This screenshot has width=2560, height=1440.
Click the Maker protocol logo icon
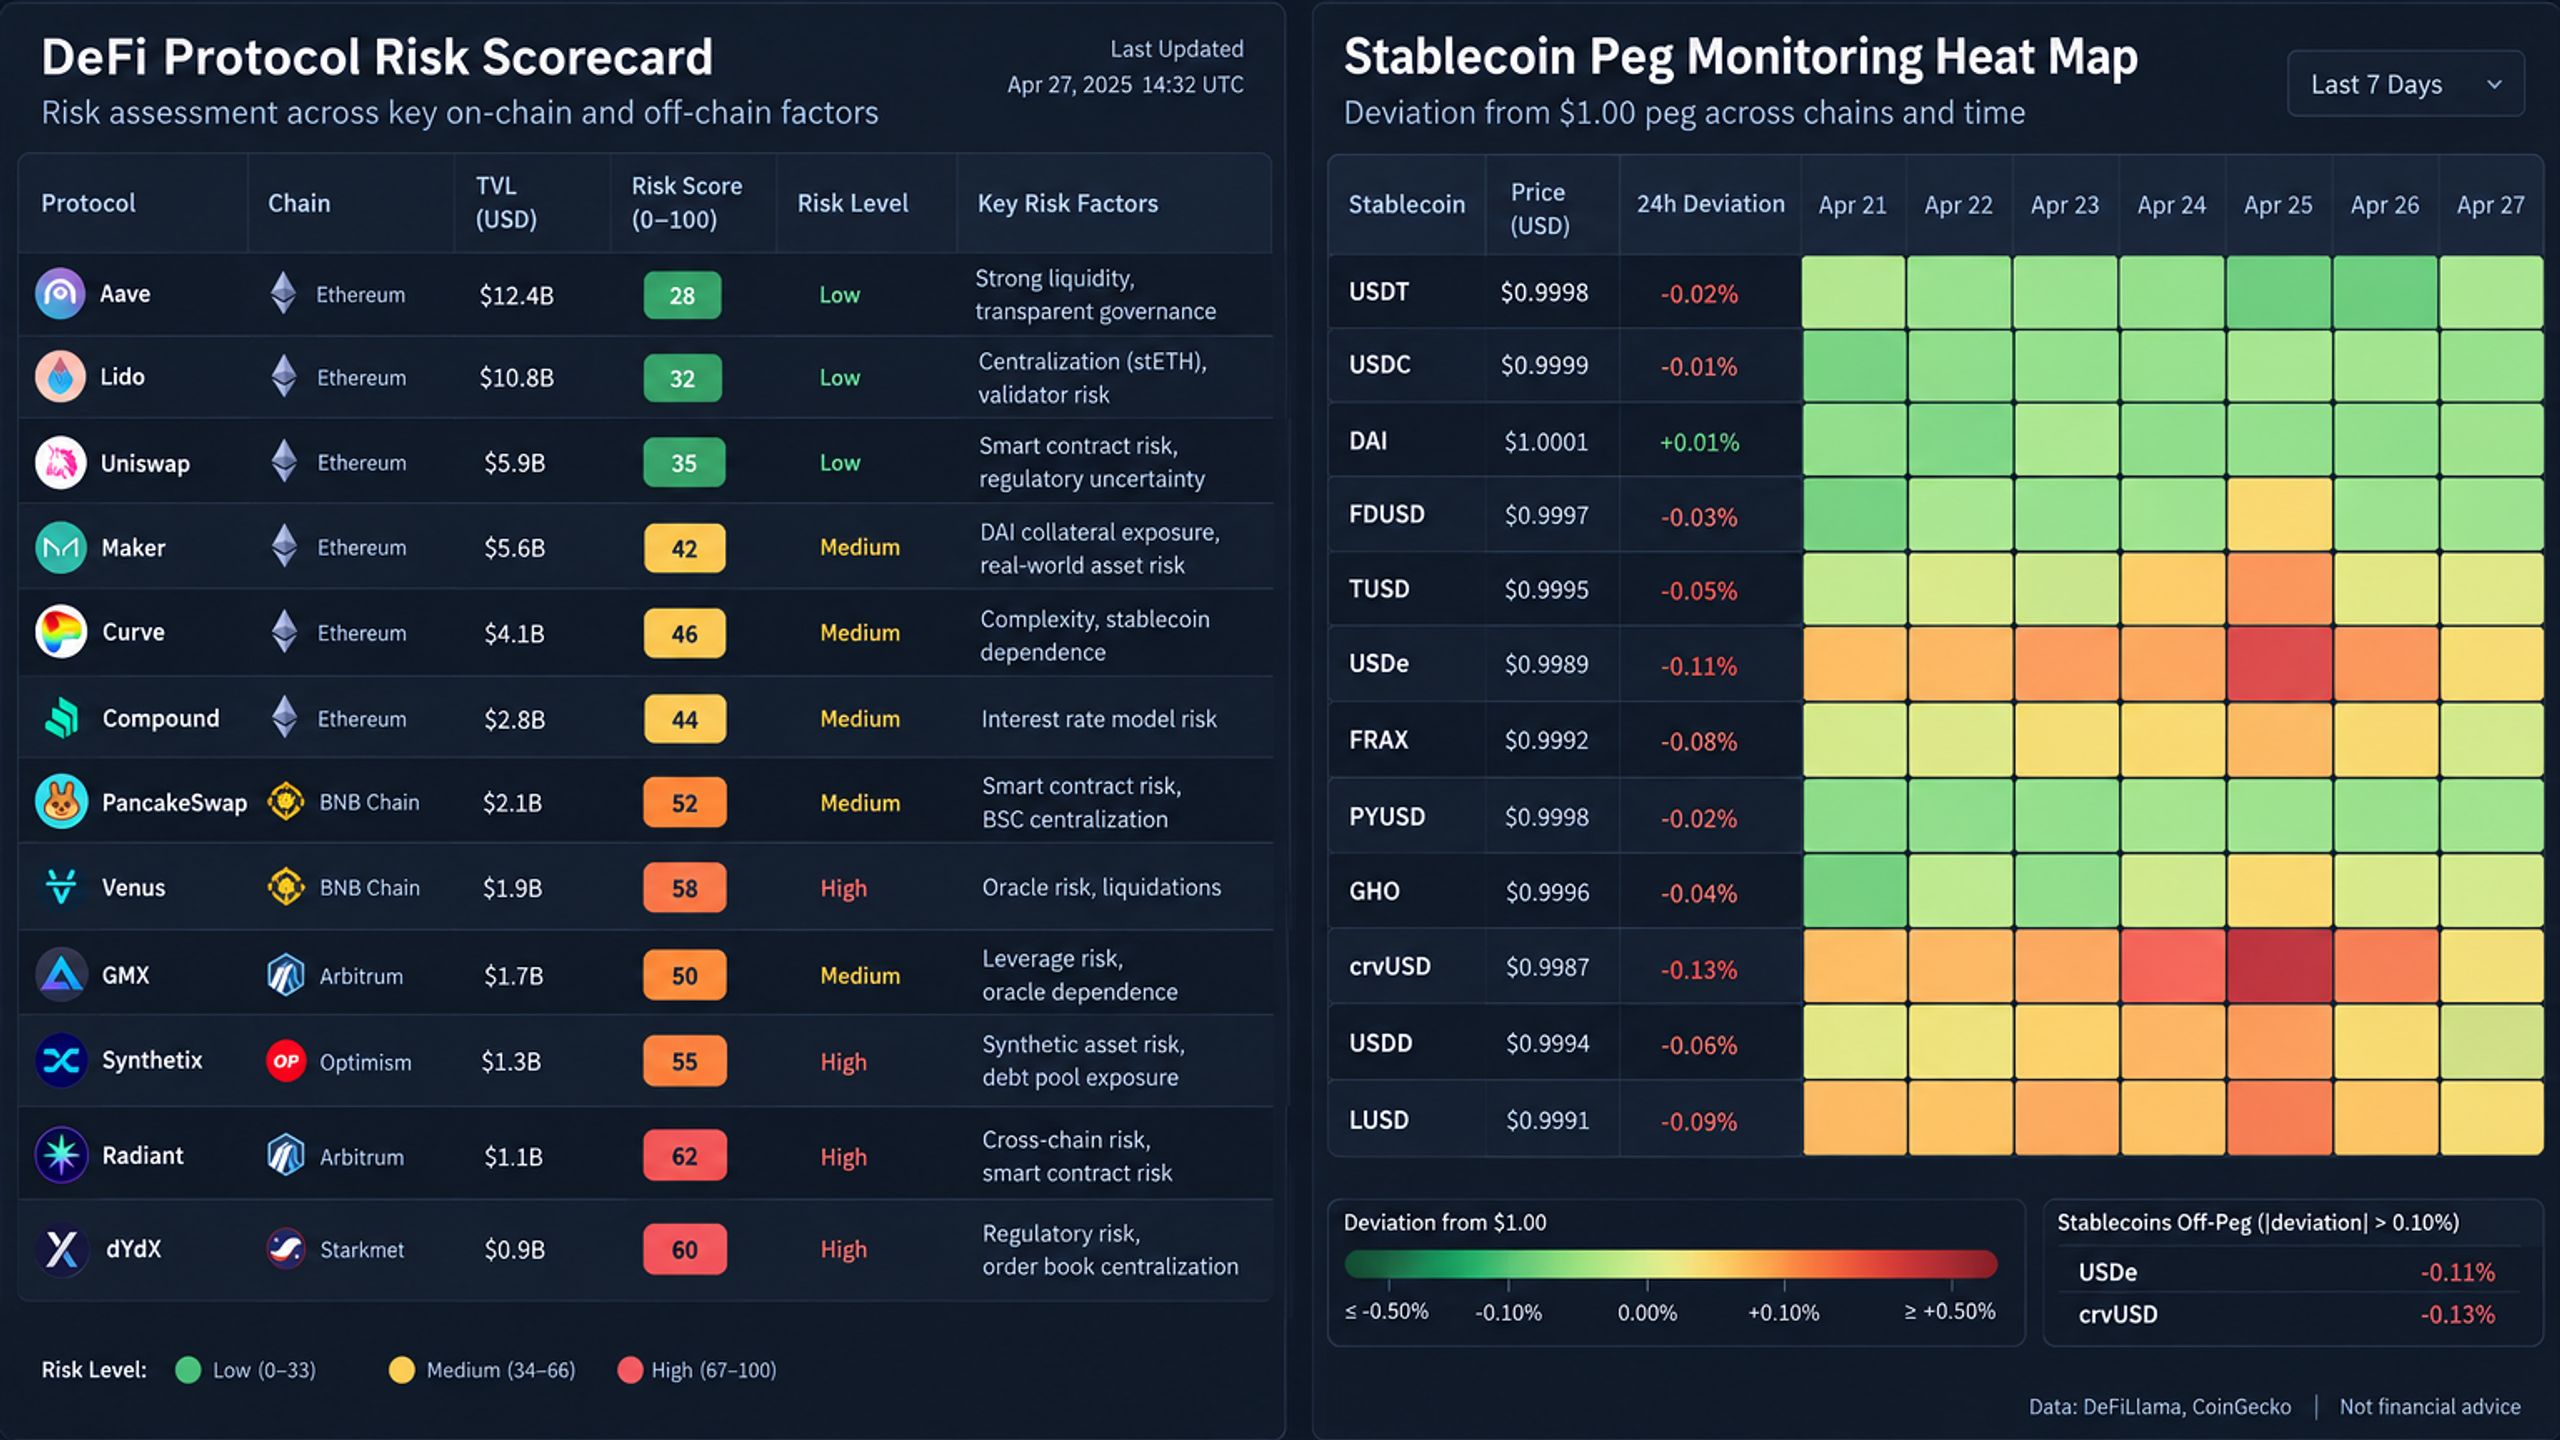pos(60,548)
